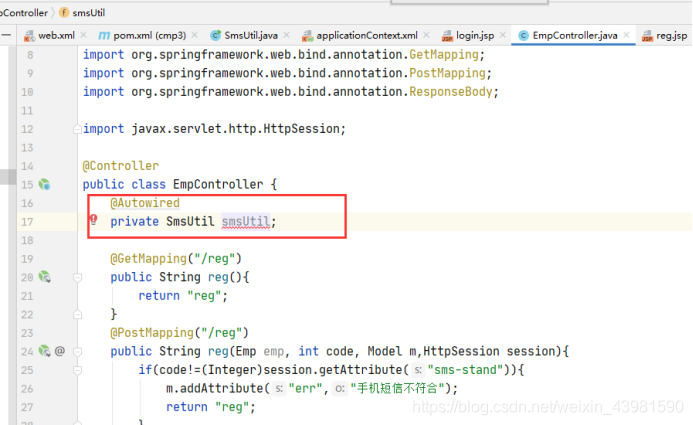The height and width of the screenshot is (425, 693).
Task: Click the class icon on EmpController.java tab
Action: pyautogui.click(x=523, y=35)
